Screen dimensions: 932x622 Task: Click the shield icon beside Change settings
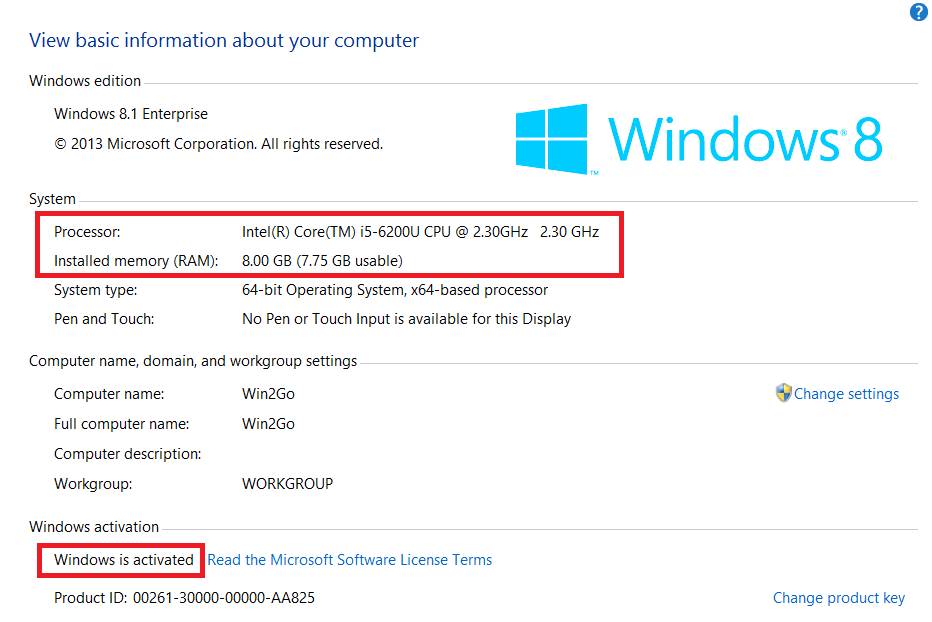click(783, 393)
